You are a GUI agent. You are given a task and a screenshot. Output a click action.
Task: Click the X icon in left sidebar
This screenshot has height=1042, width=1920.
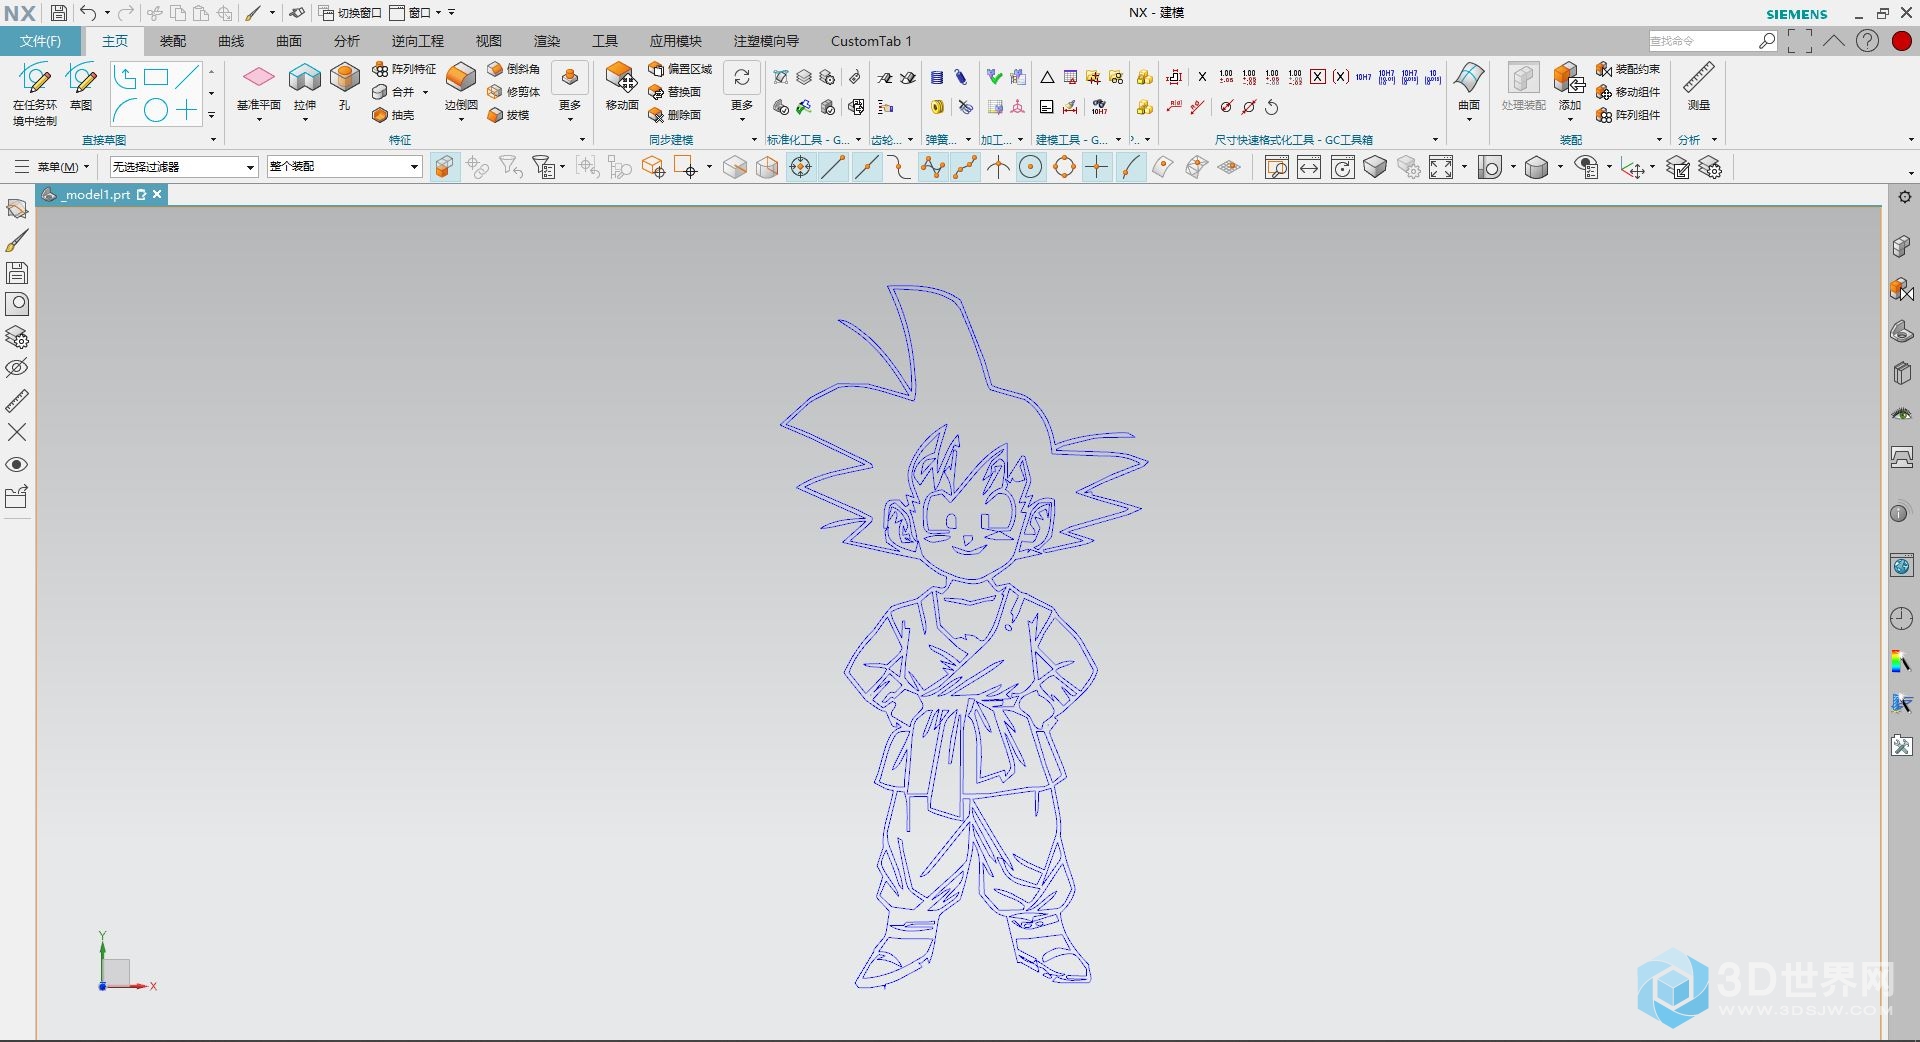click(x=17, y=432)
